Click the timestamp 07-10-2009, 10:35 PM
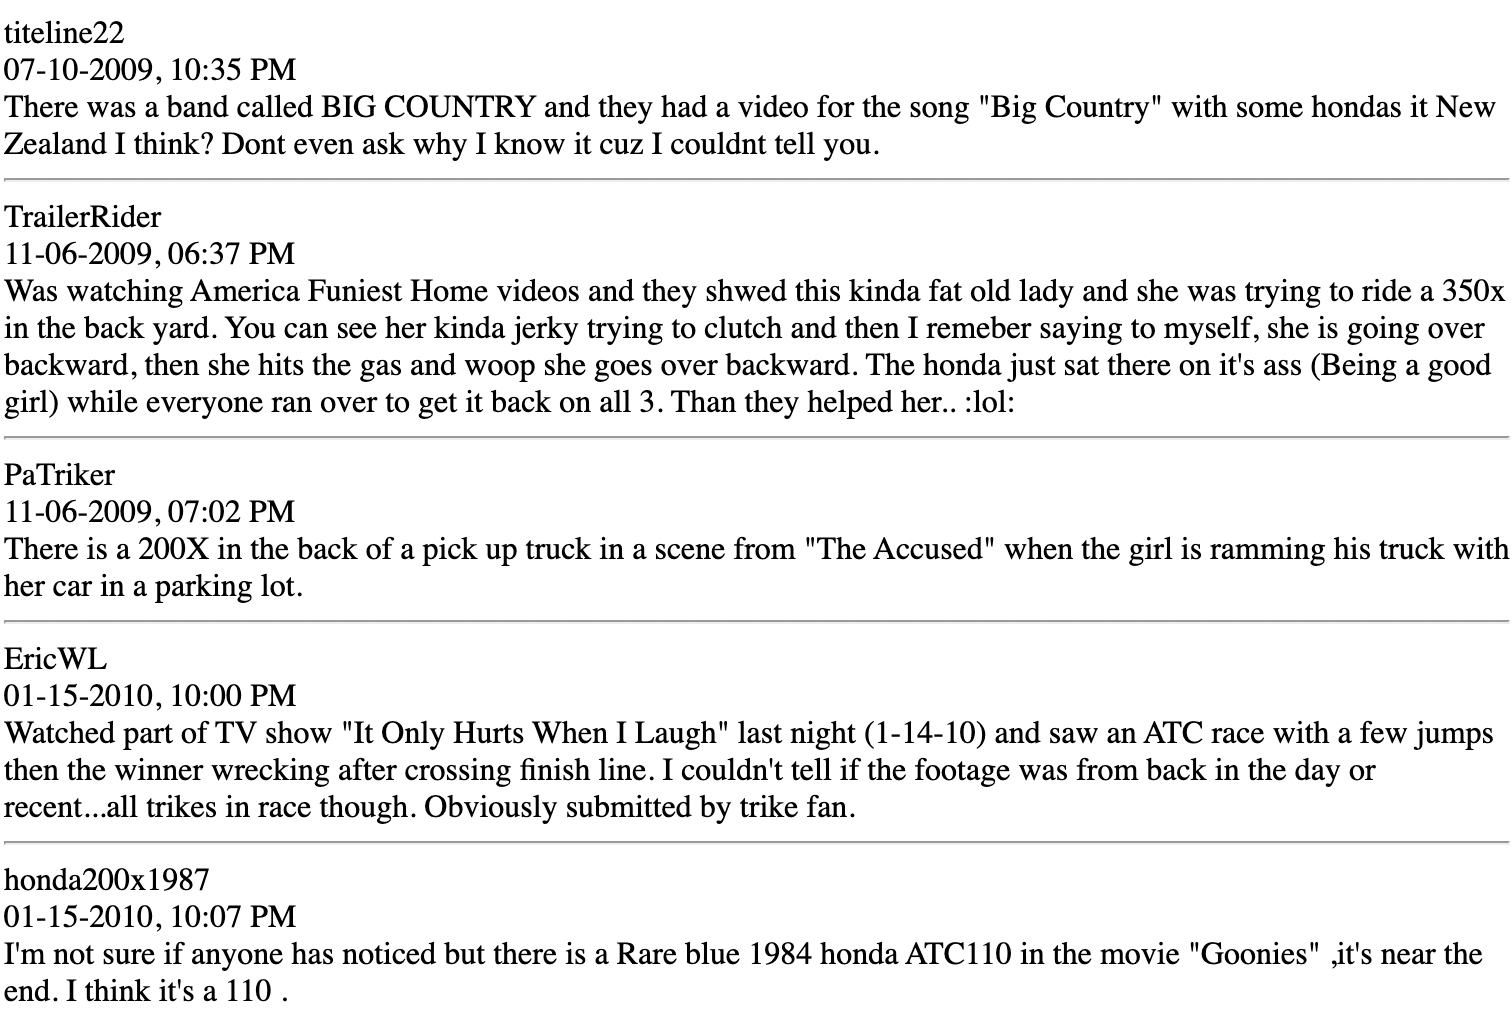 click(151, 70)
